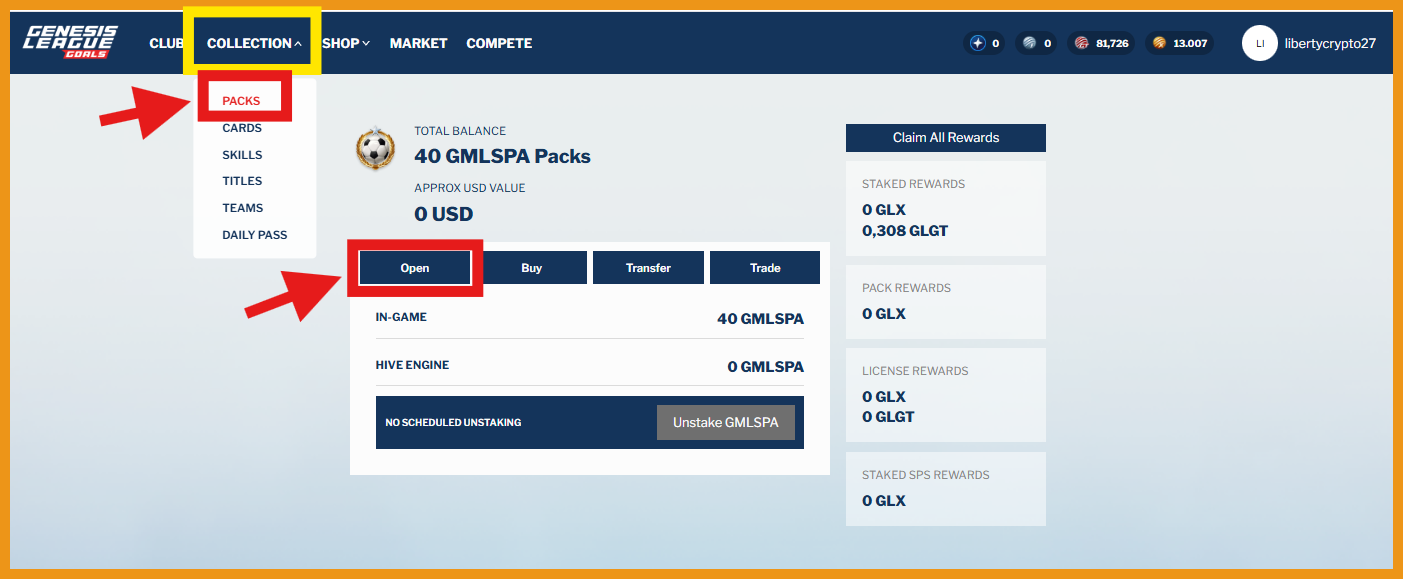Select Packs from Collection menu
The height and width of the screenshot is (579, 1403).
coord(241,101)
